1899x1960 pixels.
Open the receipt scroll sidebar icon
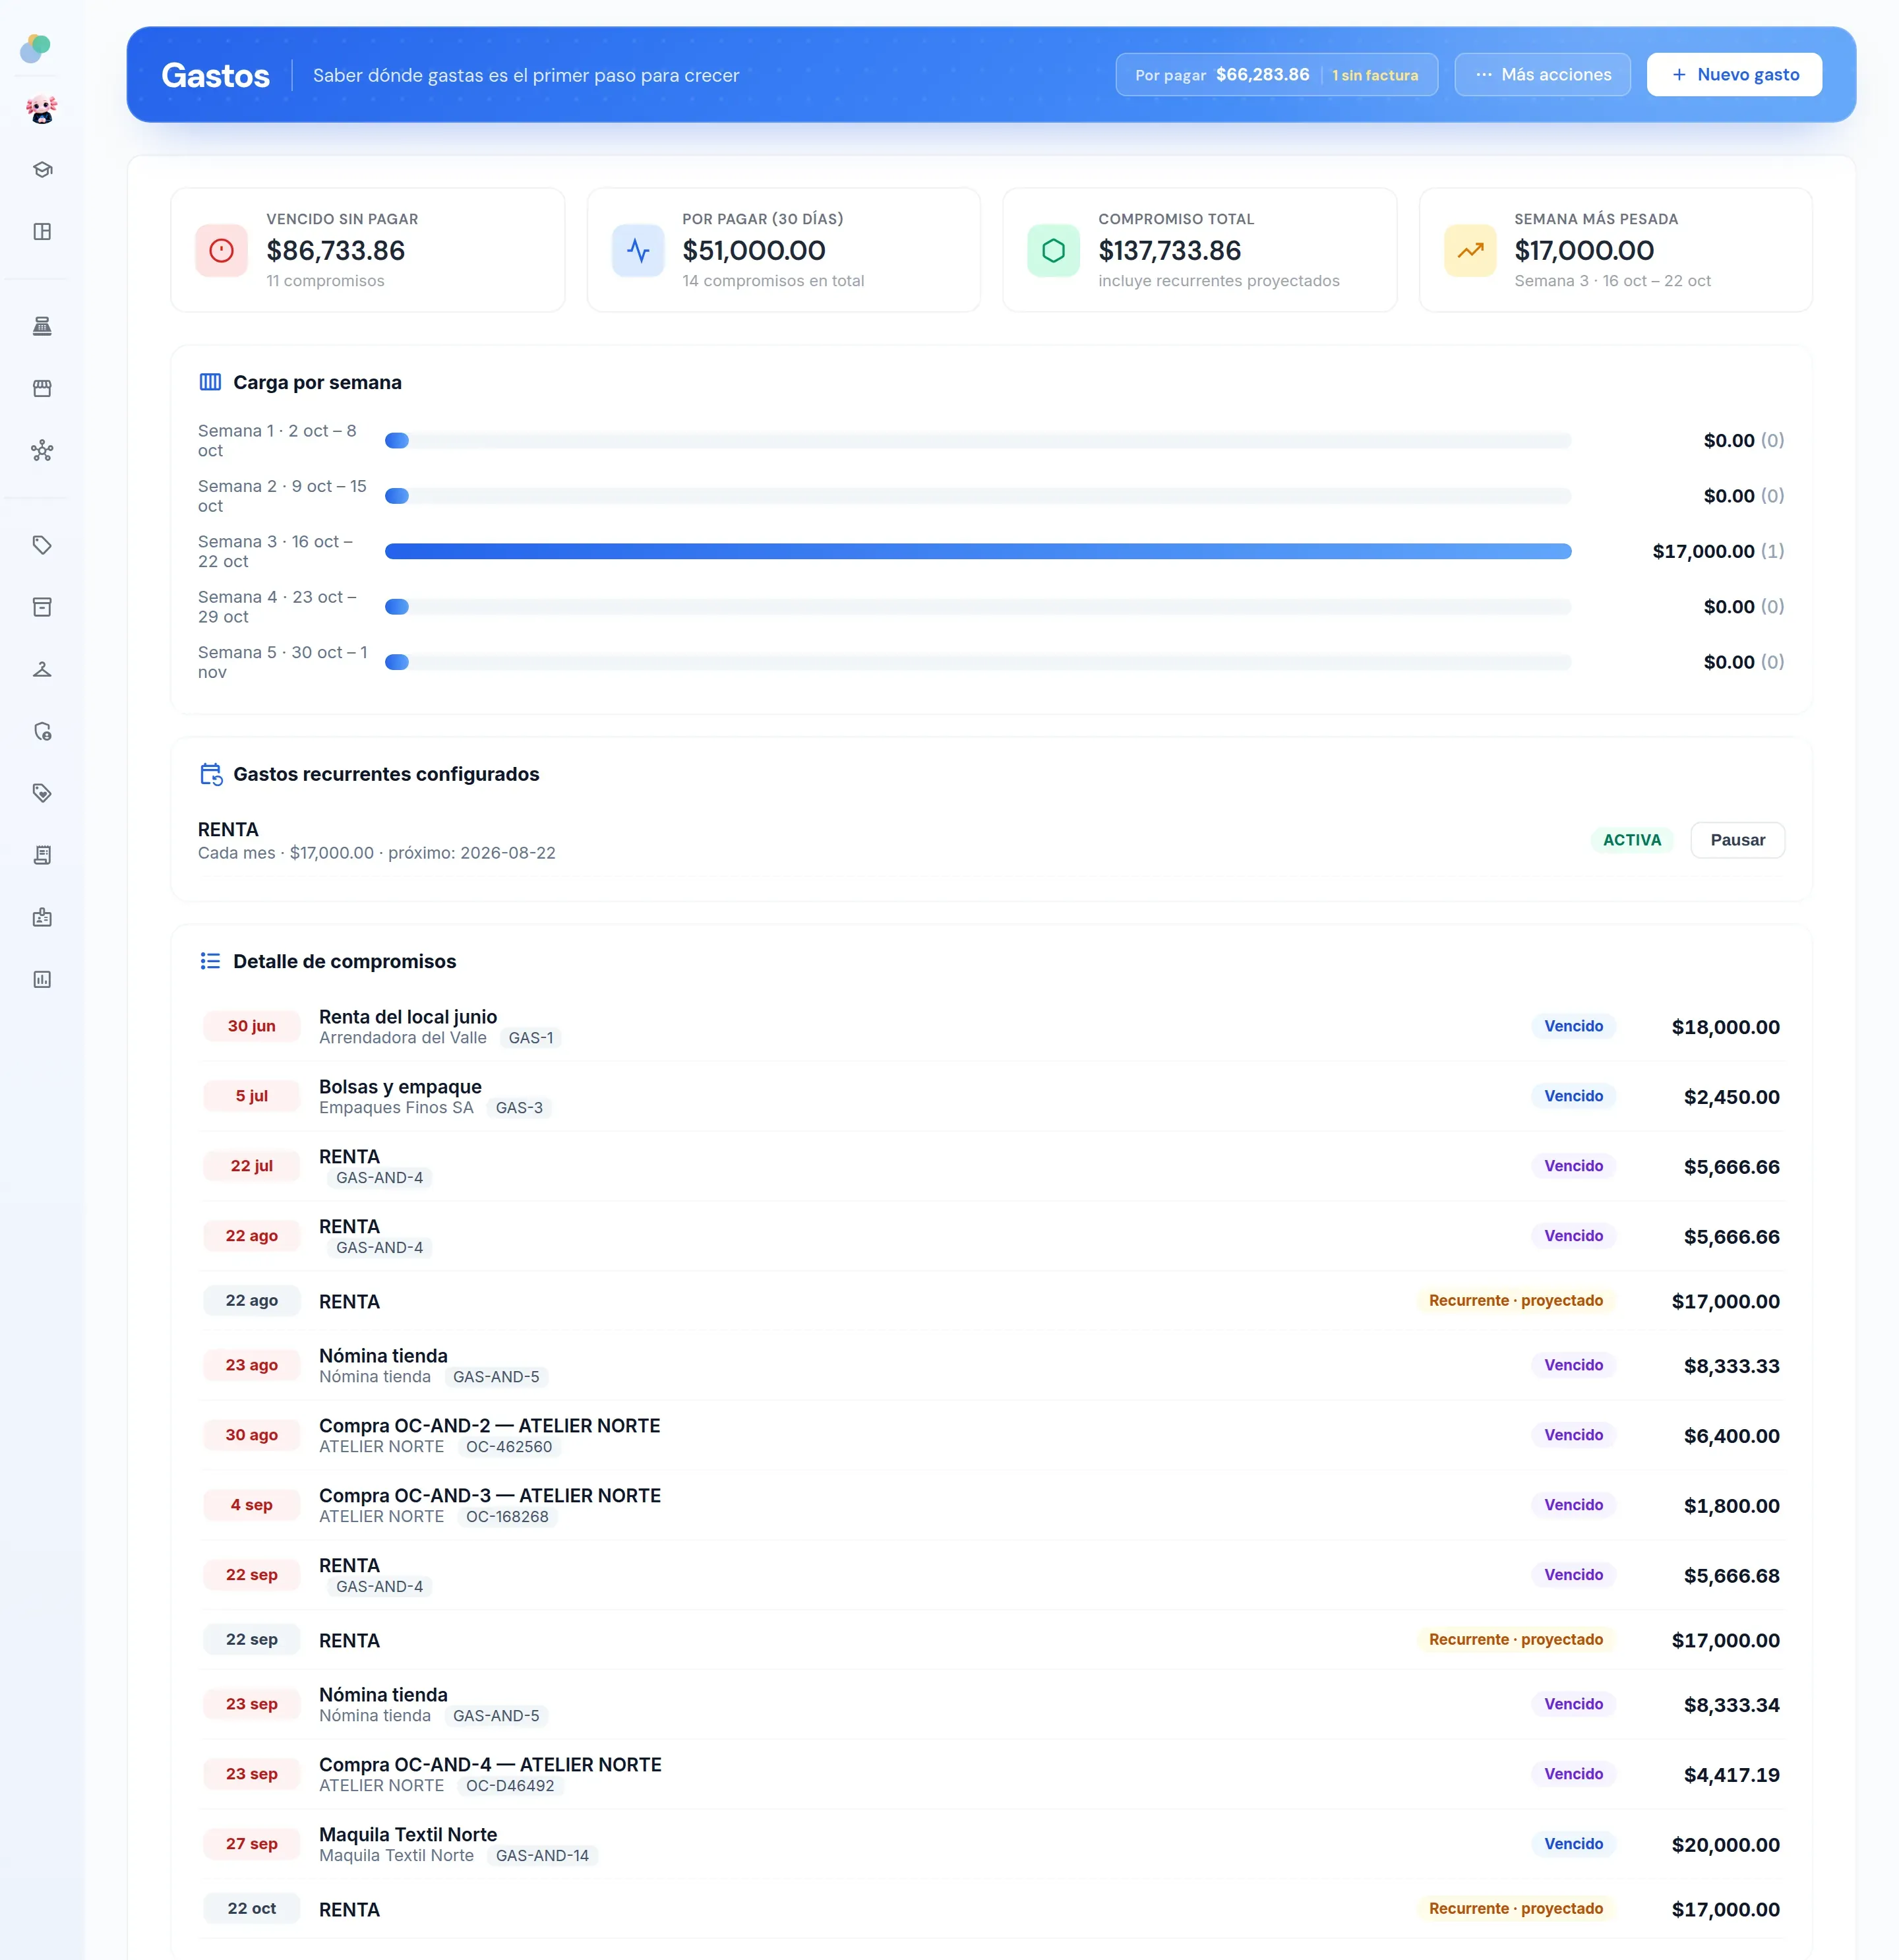[42, 855]
